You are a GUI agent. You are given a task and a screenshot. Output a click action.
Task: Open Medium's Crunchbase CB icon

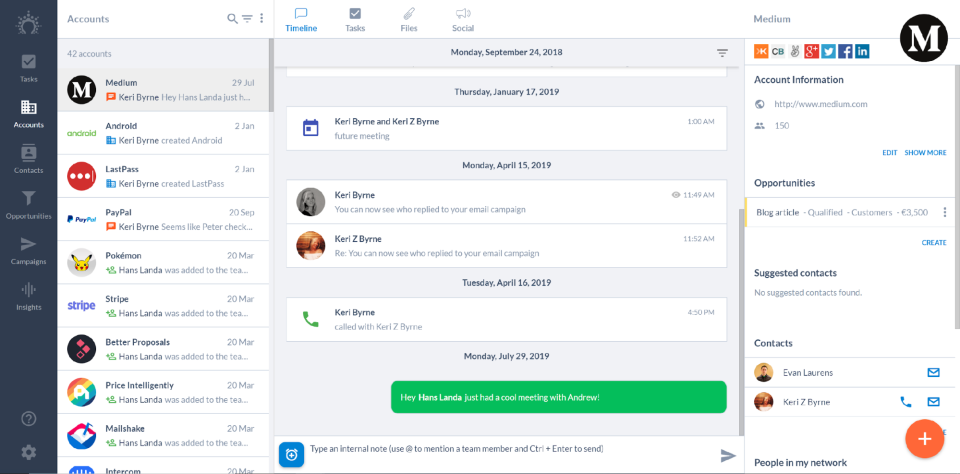(x=778, y=51)
